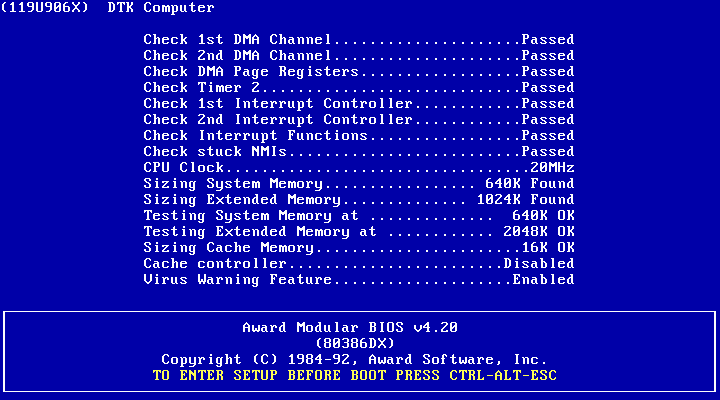The image size is (720, 400).
Task: Click the "Virus Warning Feature" label
Action: coord(237,280)
